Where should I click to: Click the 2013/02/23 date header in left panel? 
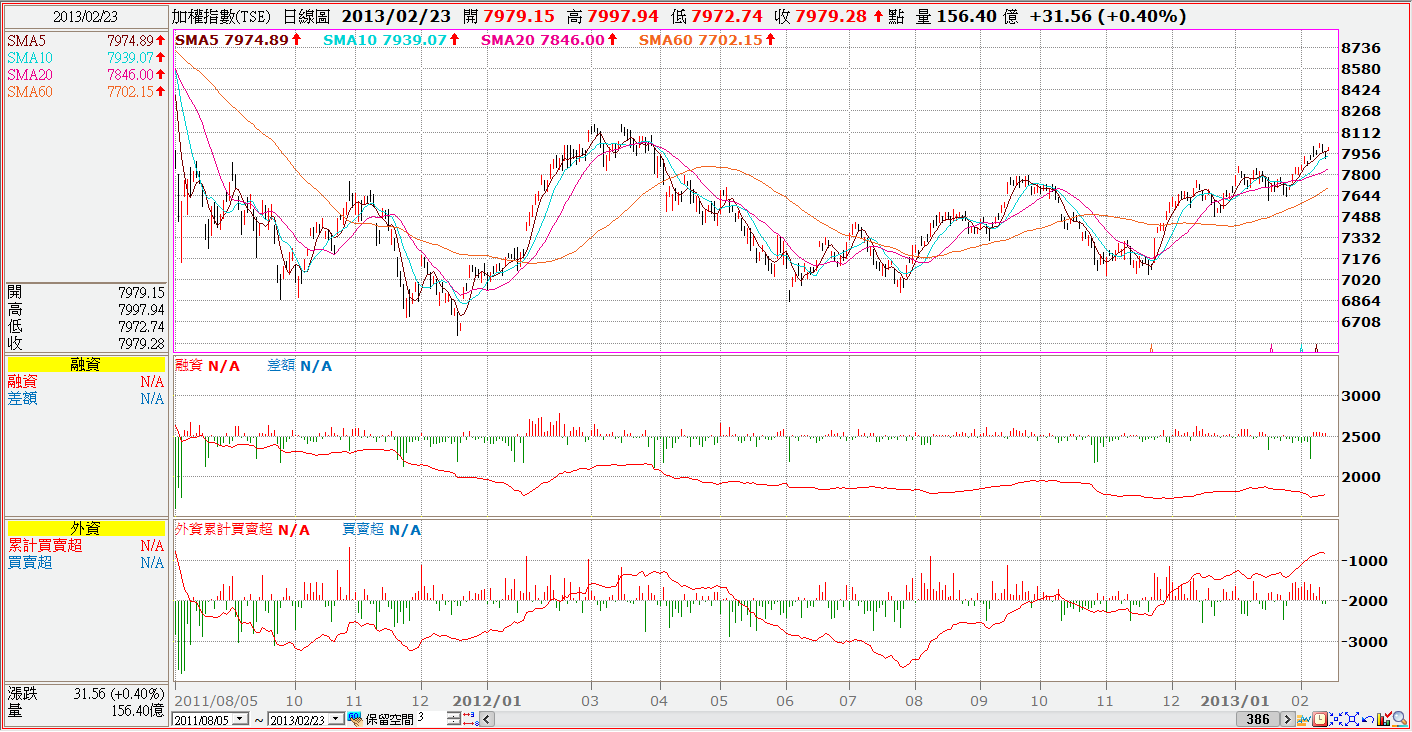85,17
